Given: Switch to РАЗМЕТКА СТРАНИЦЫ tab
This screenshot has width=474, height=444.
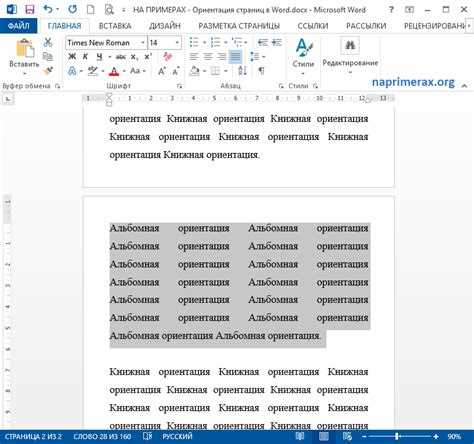Looking at the screenshot, I should tap(239, 26).
